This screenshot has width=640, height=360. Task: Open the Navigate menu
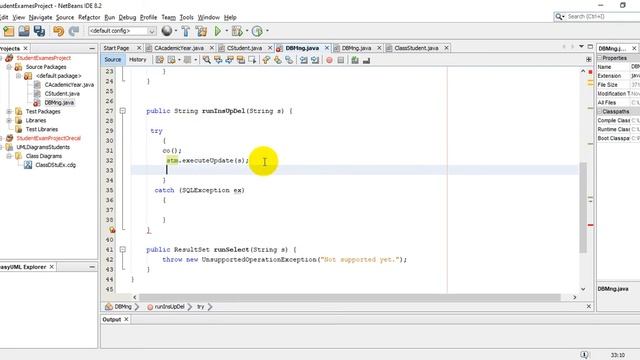click(40, 17)
